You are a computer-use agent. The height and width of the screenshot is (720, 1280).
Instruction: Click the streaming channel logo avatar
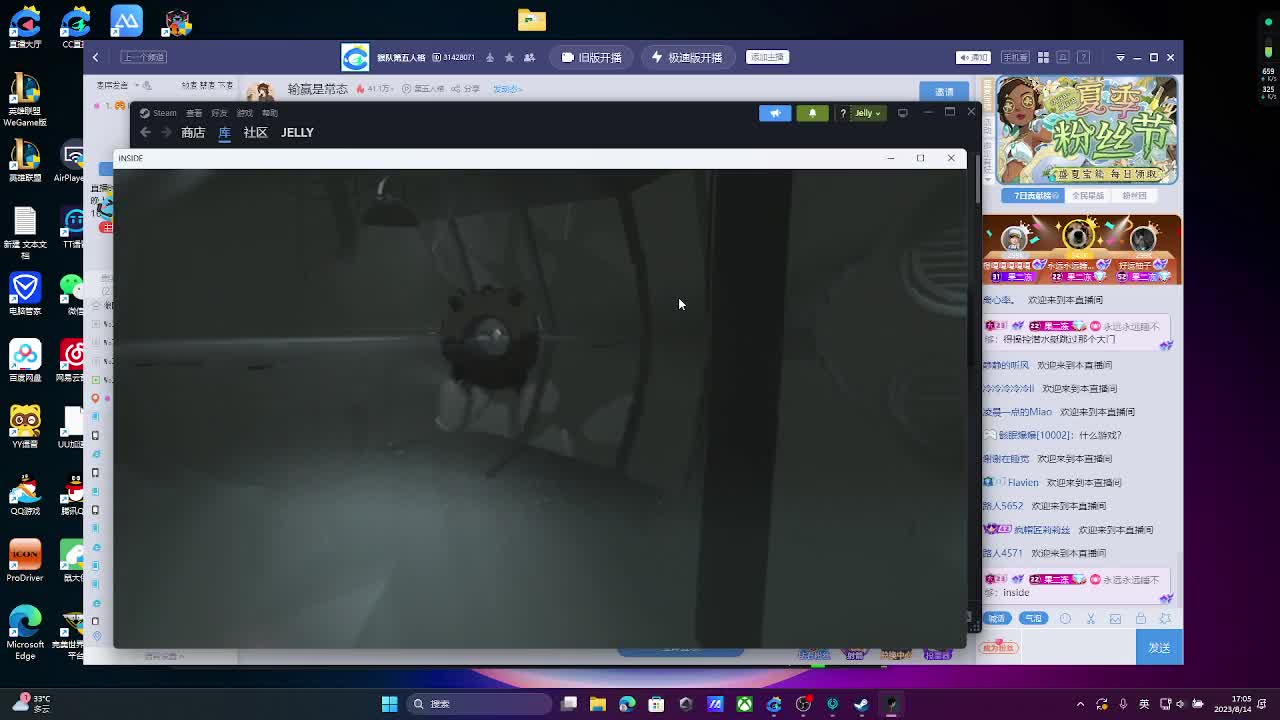coord(355,57)
